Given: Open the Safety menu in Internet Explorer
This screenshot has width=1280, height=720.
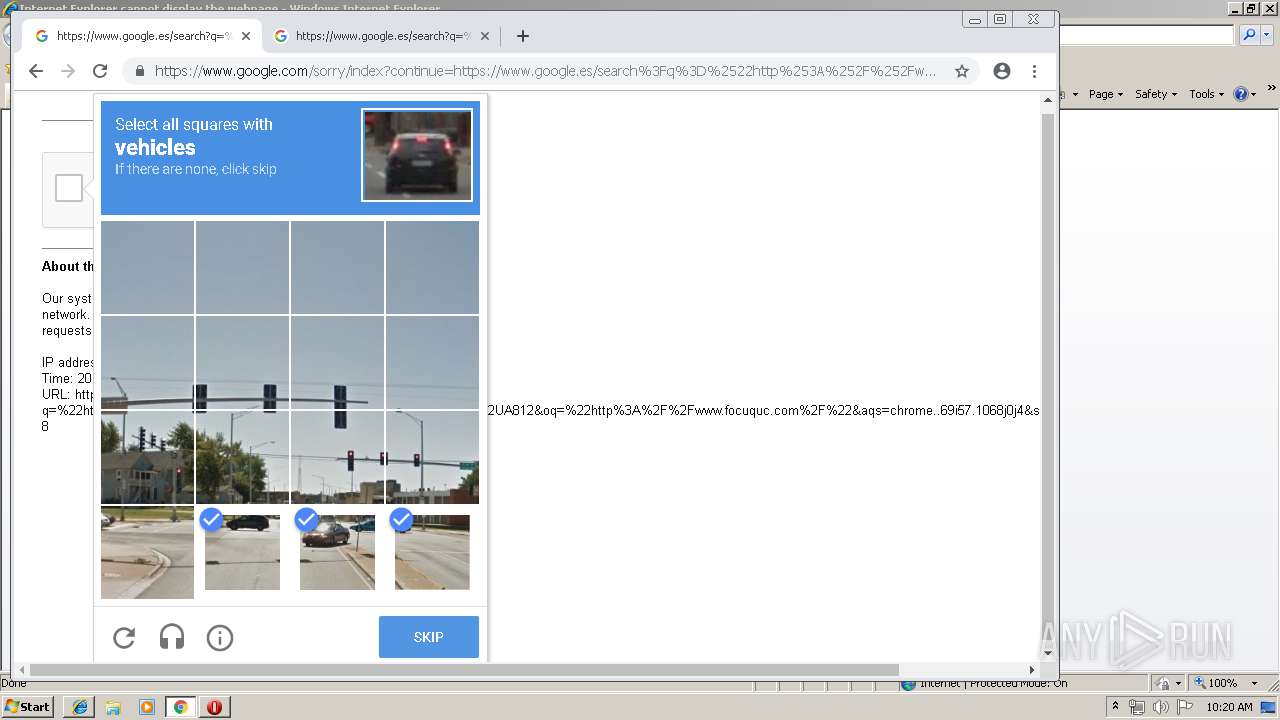Looking at the screenshot, I should coord(1156,94).
